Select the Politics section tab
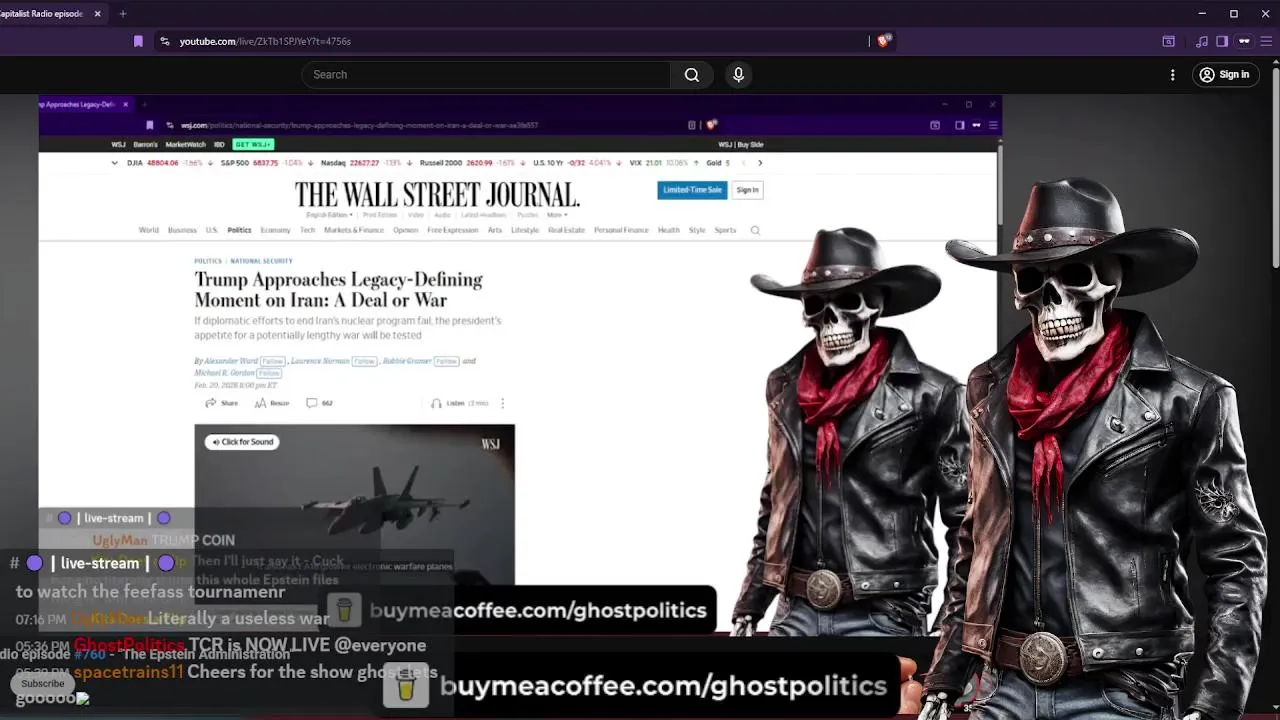Image resolution: width=1280 pixels, height=720 pixels. pyautogui.click(x=239, y=230)
